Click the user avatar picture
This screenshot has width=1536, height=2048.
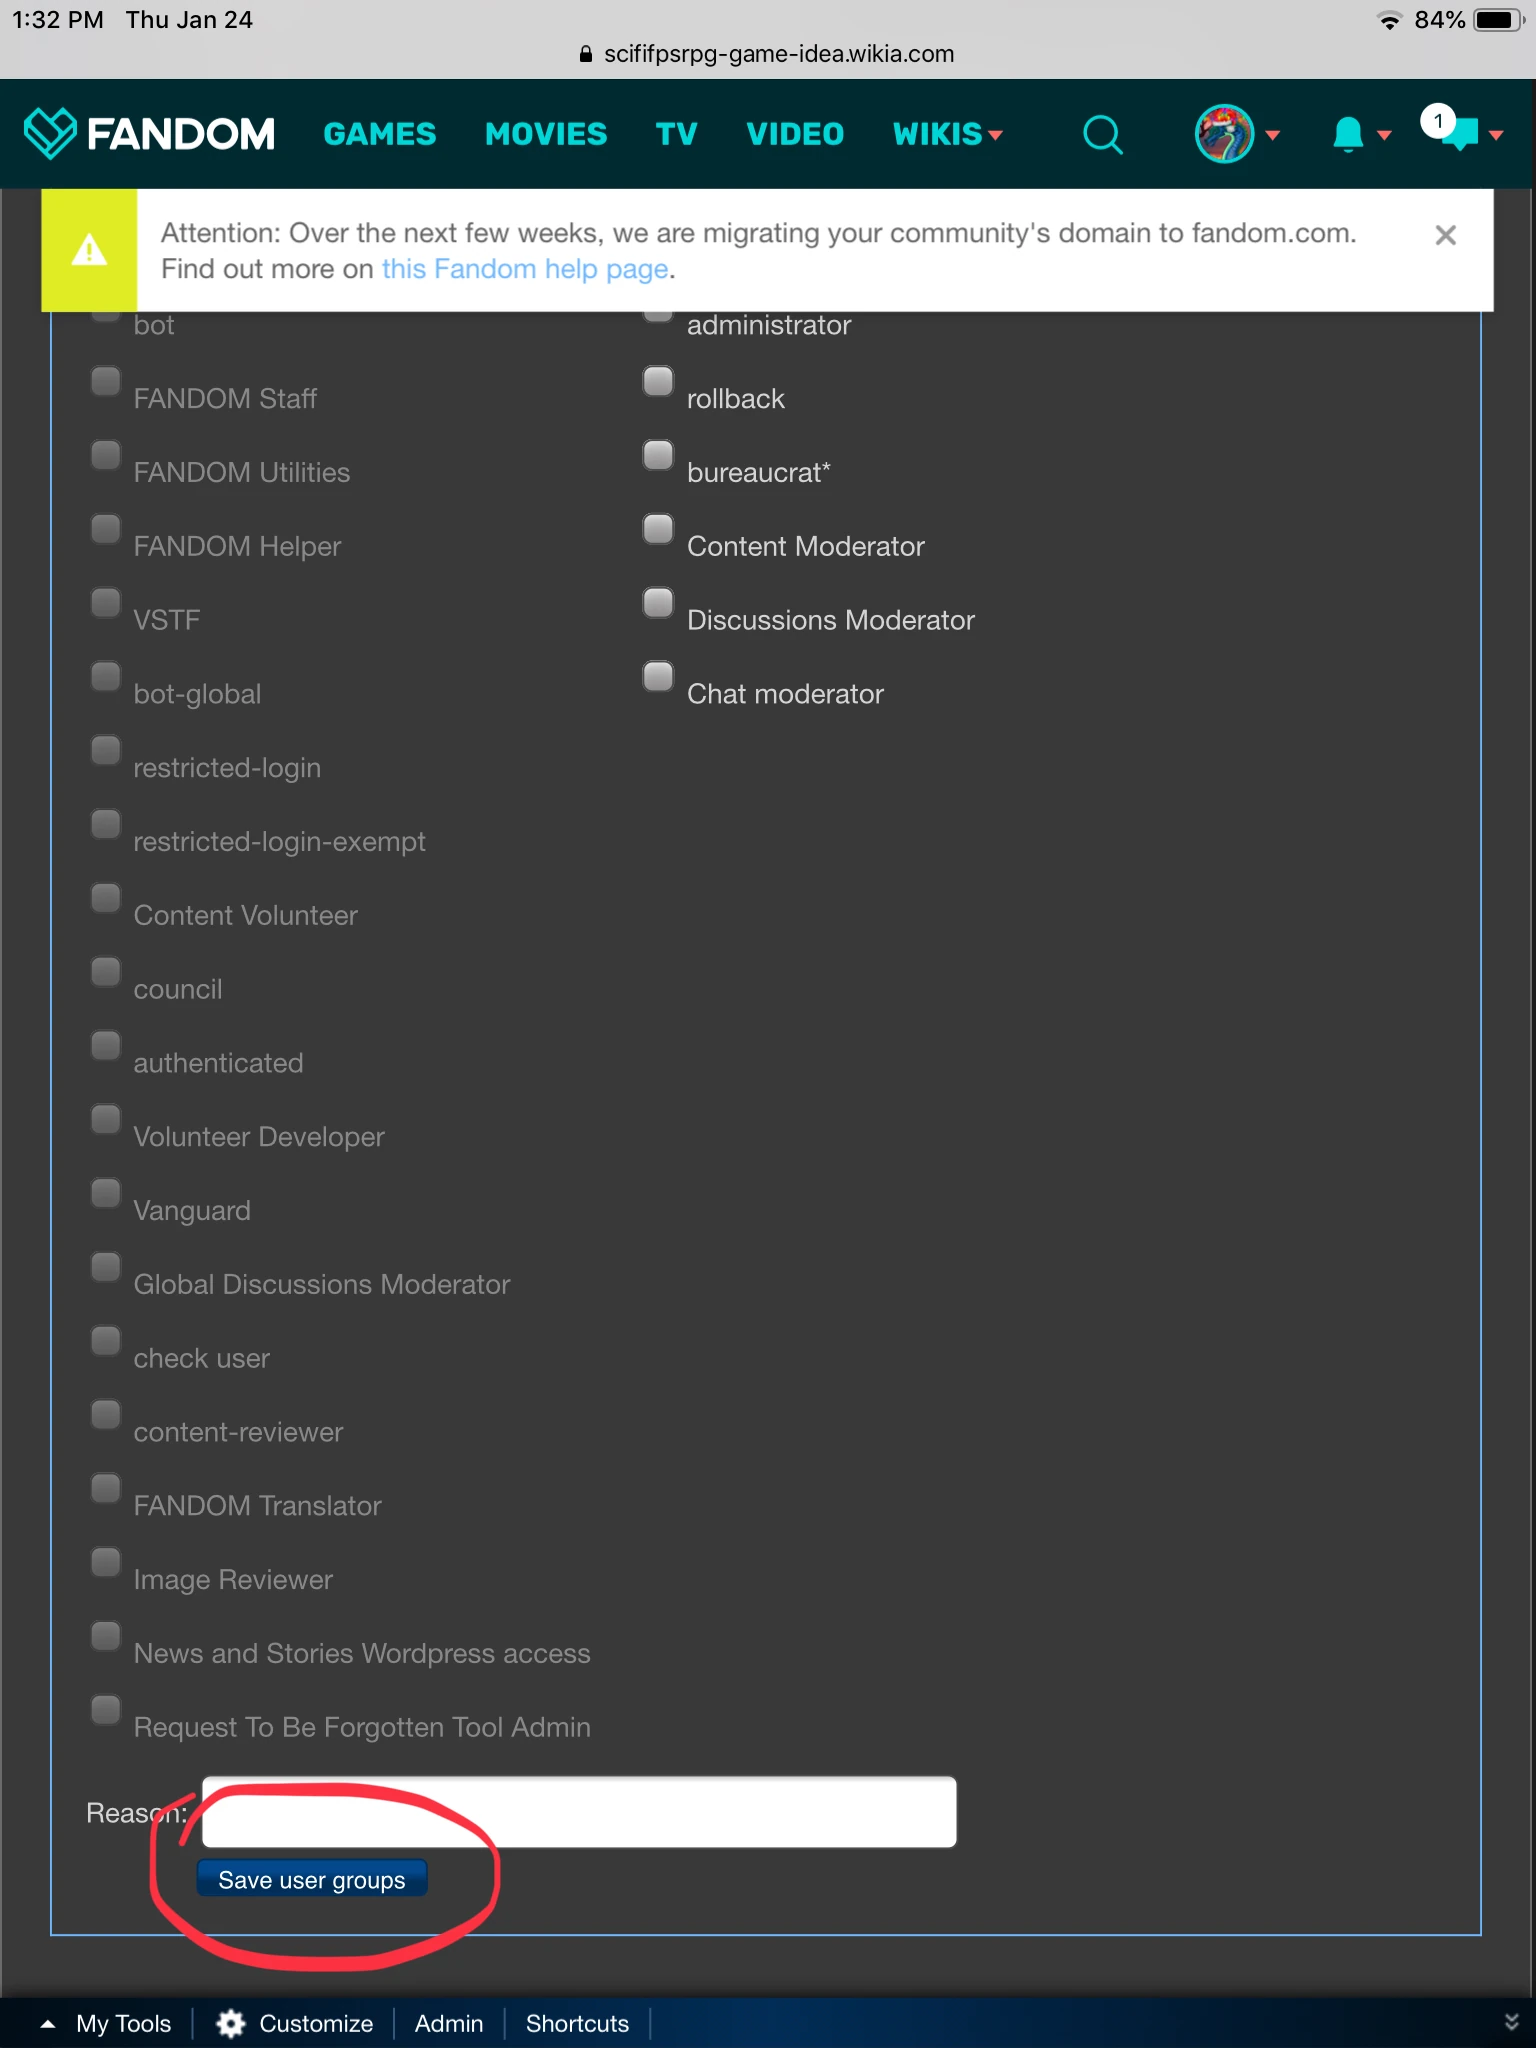(1224, 134)
